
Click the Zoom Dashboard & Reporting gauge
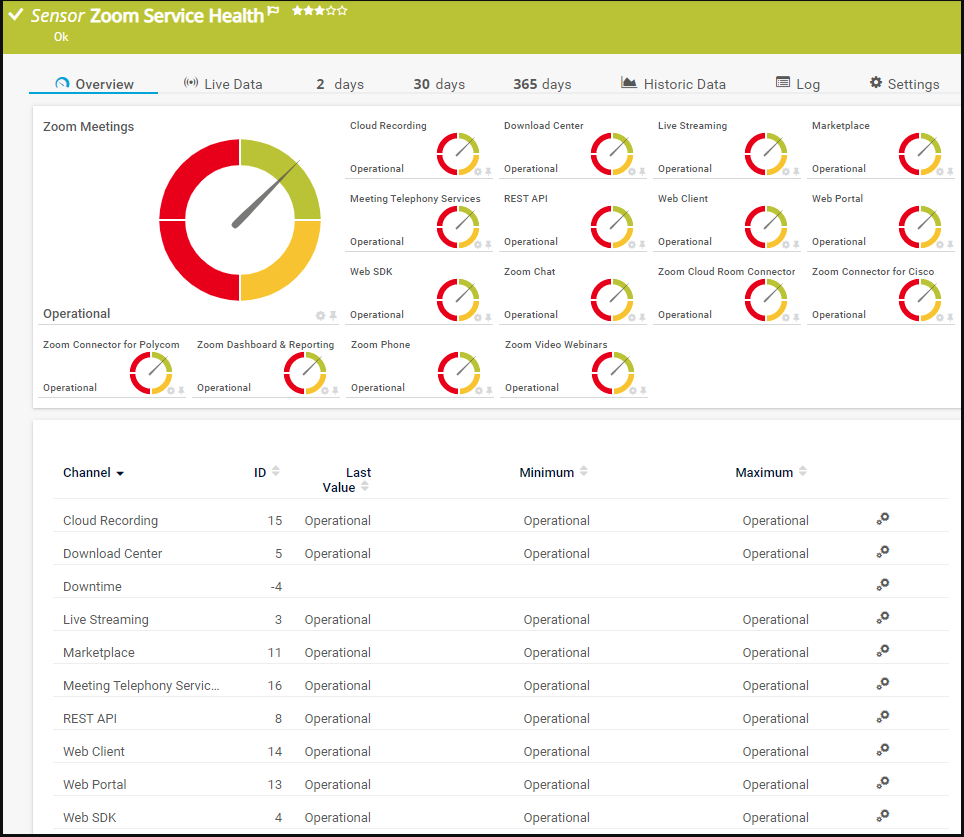[305, 373]
